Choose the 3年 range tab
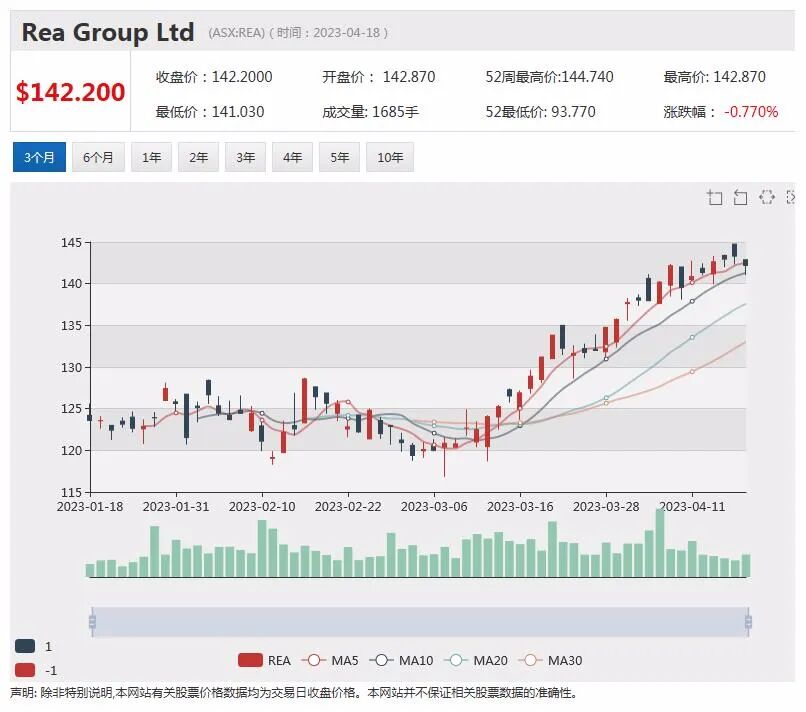The image size is (806, 712). 245,157
